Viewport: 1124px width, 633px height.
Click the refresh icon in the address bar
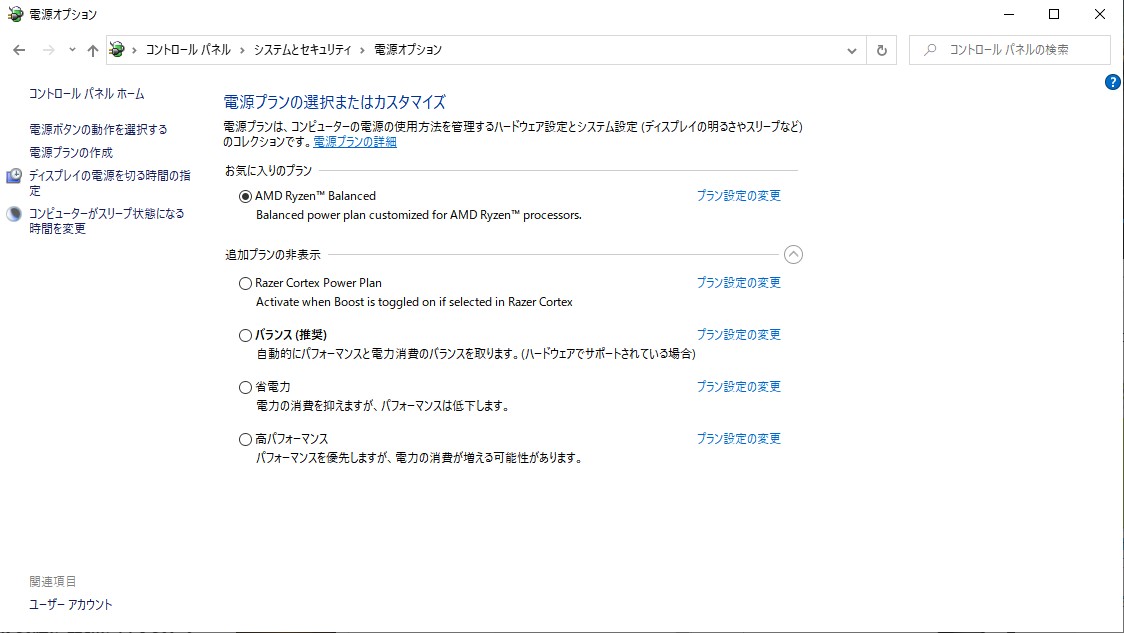pos(880,49)
